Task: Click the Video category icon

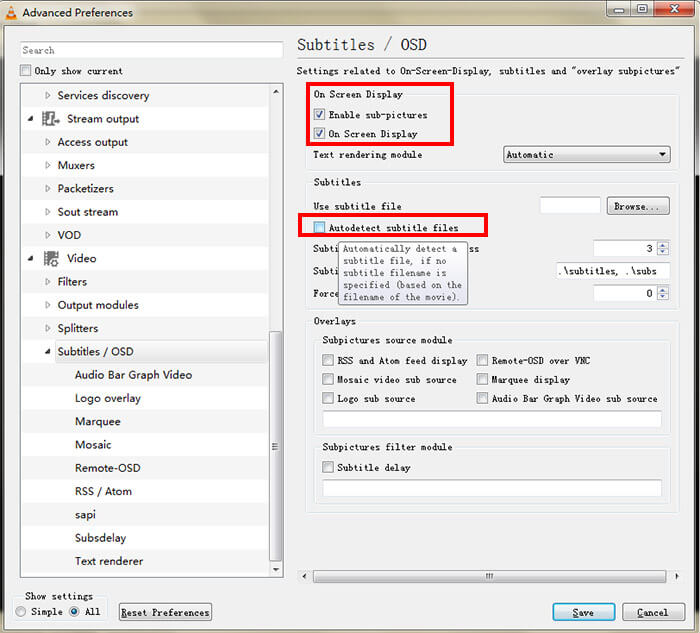Action: tap(51, 258)
